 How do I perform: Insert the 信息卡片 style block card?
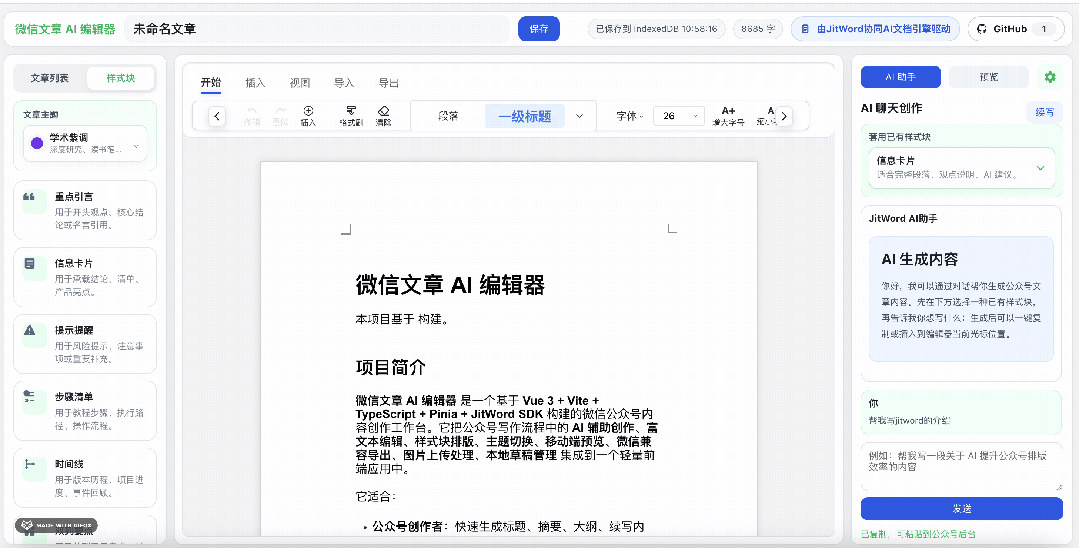click(85, 278)
